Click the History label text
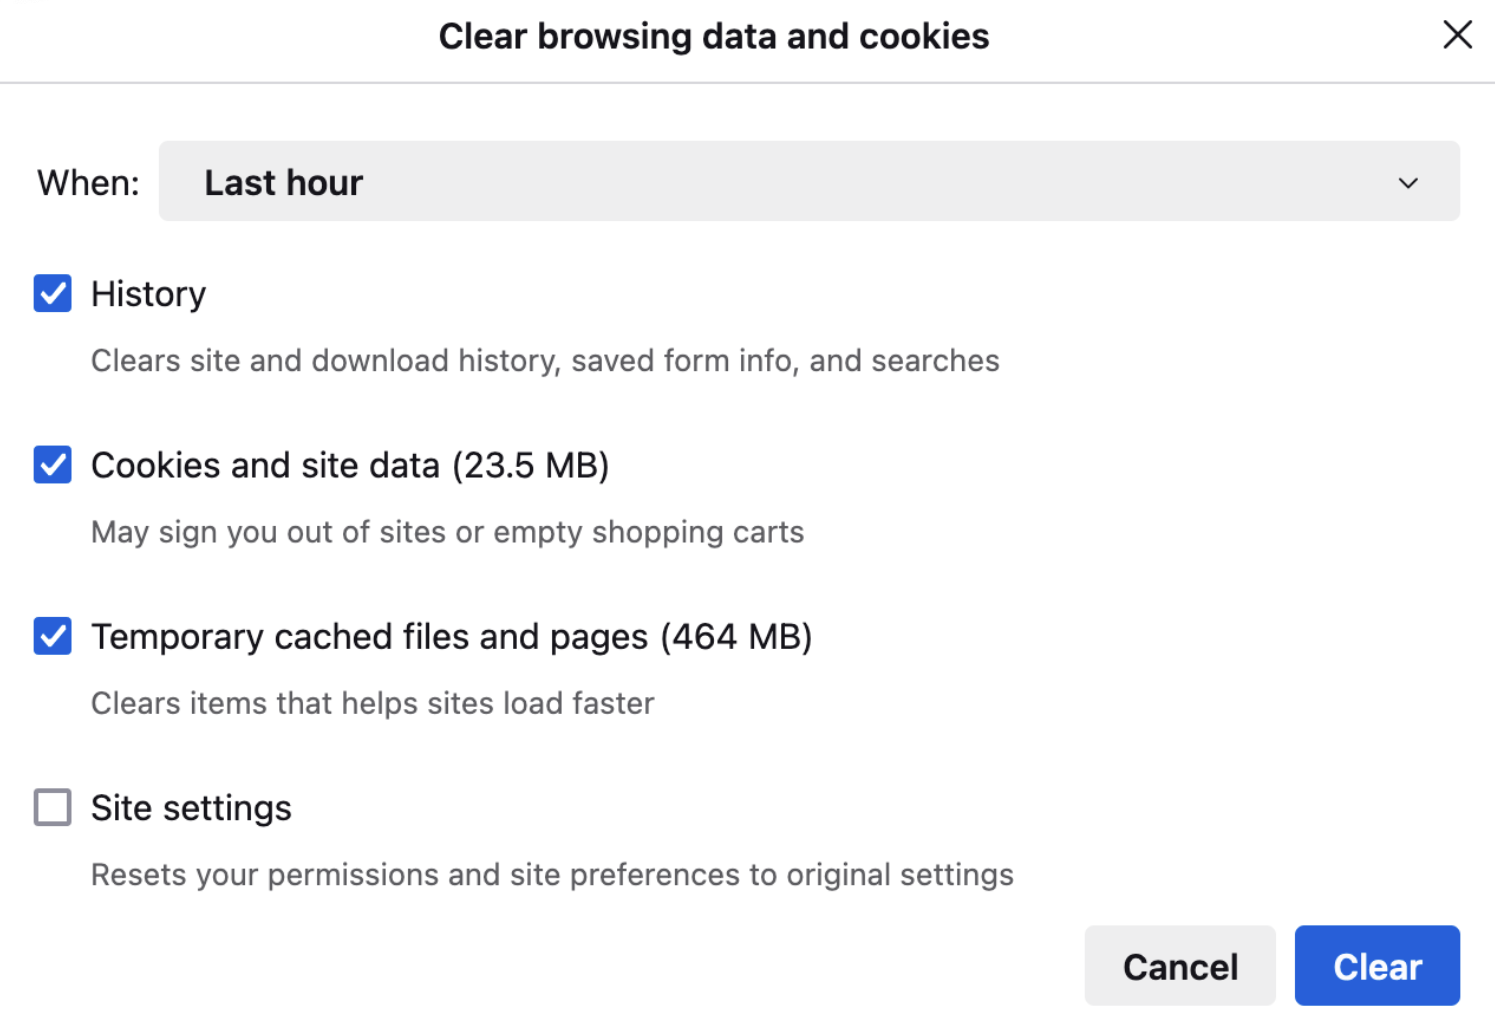The height and width of the screenshot is (1023, 1495). (x=148, y=293)
